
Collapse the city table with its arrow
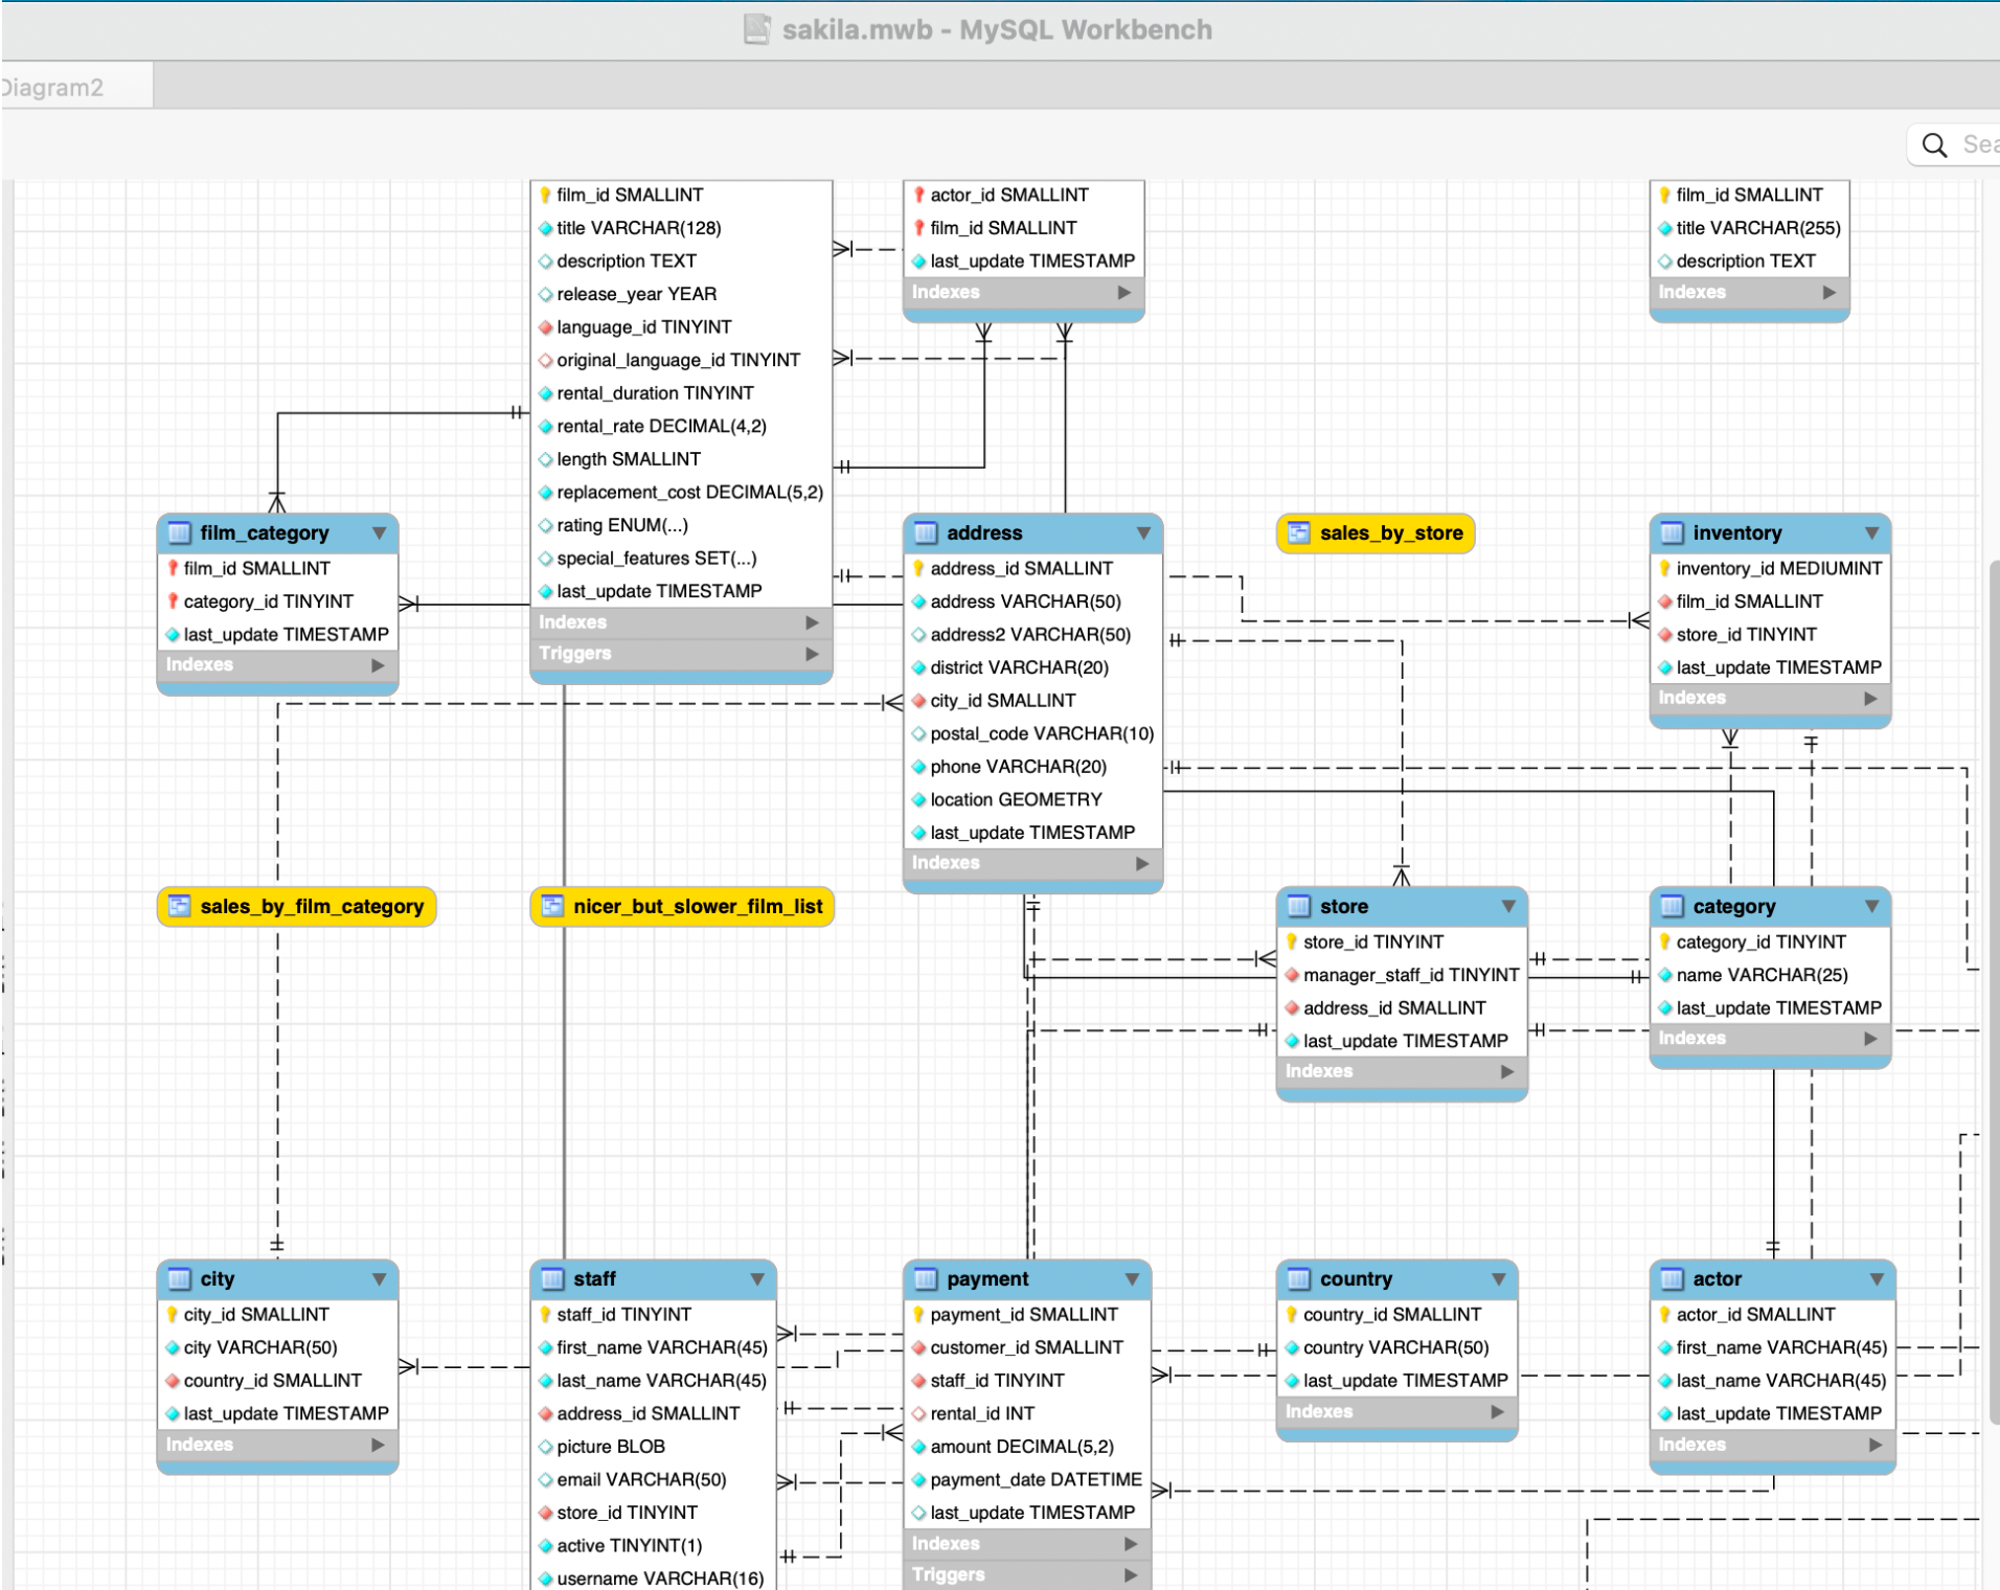point(379,1279)
